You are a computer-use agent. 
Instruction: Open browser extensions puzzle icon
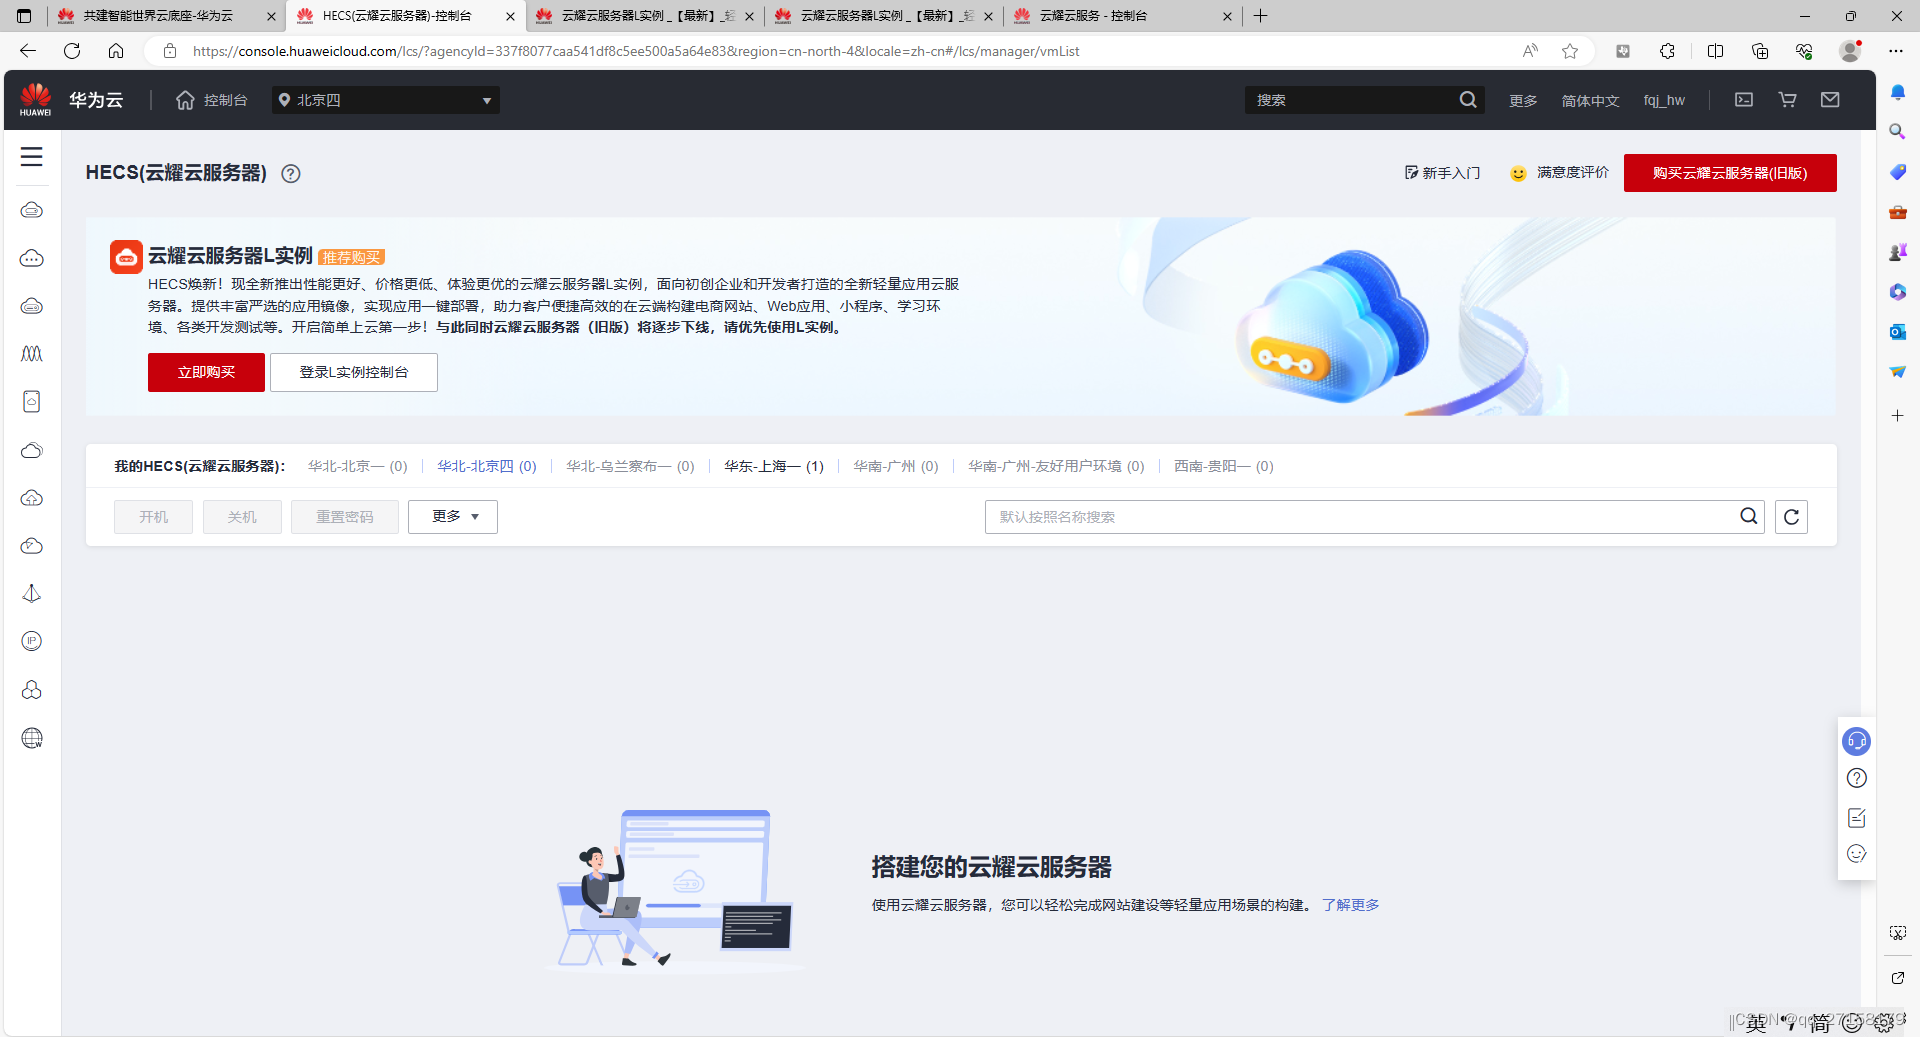pyautogui.click(x=1667, y=51)
